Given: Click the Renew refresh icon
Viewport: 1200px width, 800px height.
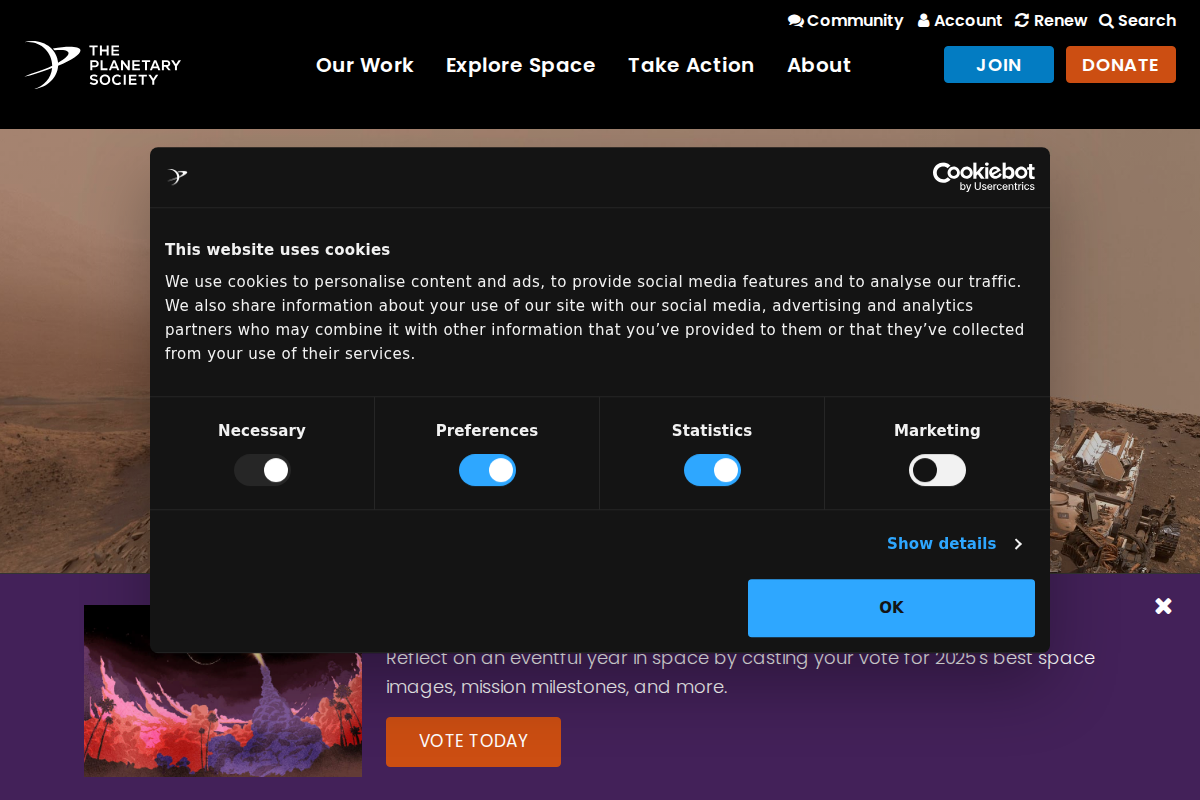Looking at the screenshot, I should (1022, 21).
